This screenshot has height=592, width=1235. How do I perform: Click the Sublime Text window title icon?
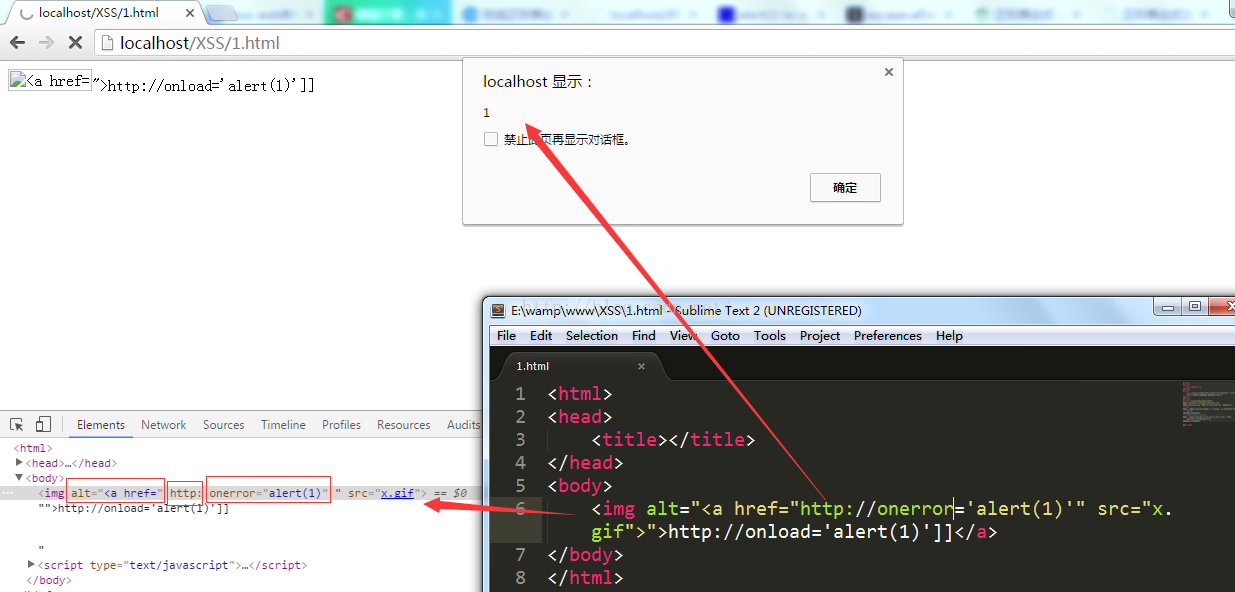point(497,310)
